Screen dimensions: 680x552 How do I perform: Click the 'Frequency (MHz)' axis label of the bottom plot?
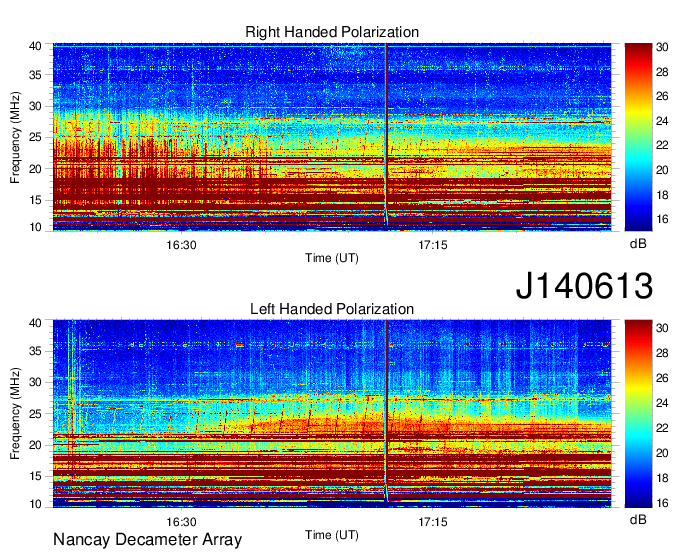click(x=15, y=414)
